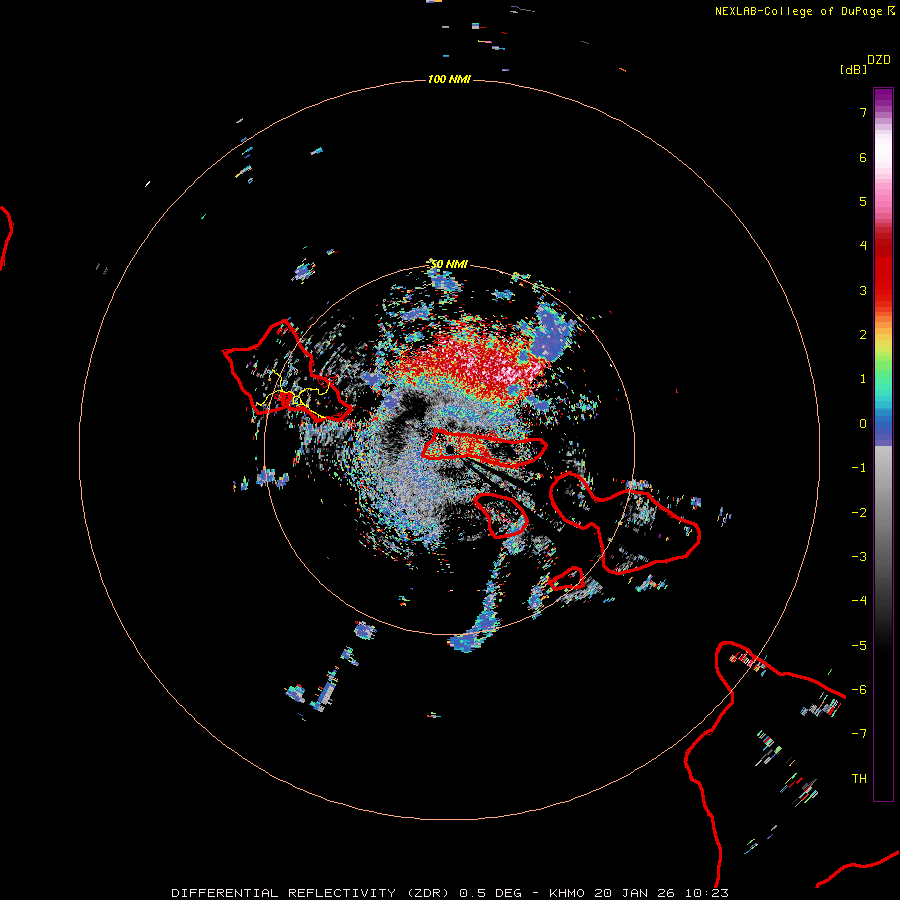900x900 pixels.
Task: Click the -7 value on the dB scale
Action: coord(859,734)
